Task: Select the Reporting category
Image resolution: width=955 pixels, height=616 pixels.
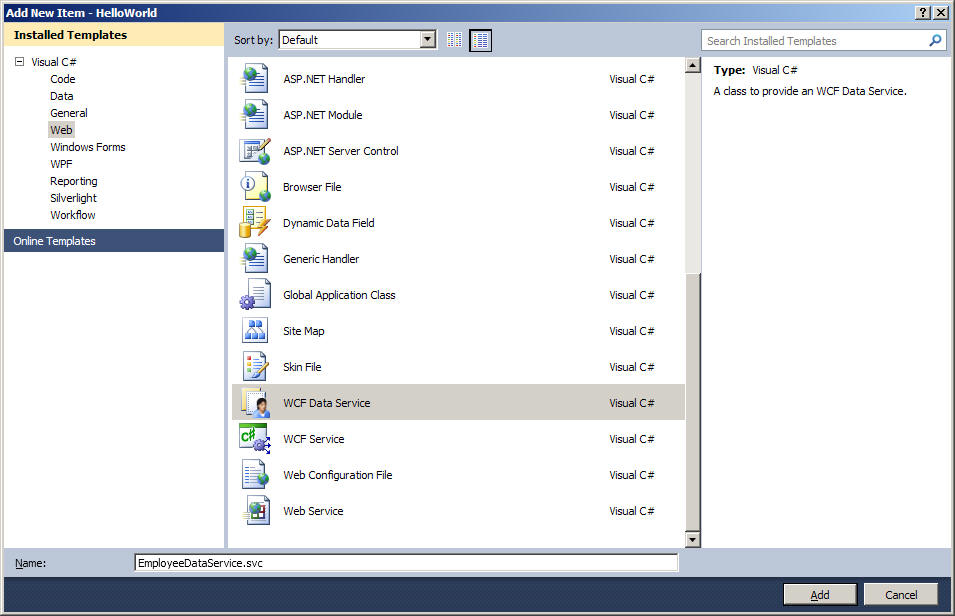Action: pyautogui.click(x=74, y=181)
